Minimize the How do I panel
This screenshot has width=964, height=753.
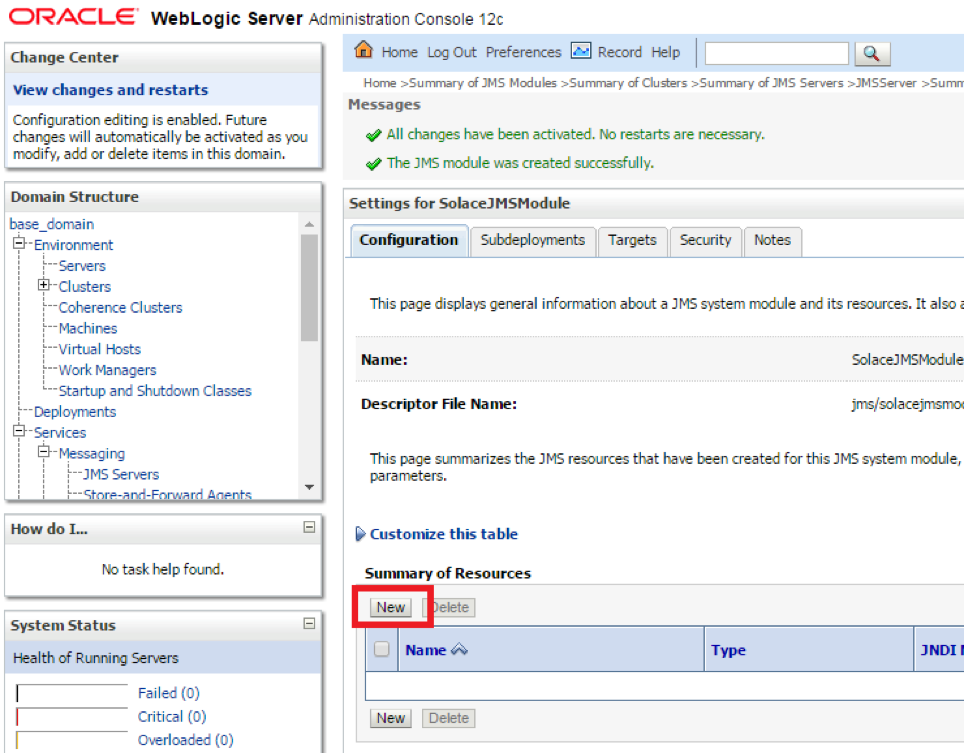[309, 528]
